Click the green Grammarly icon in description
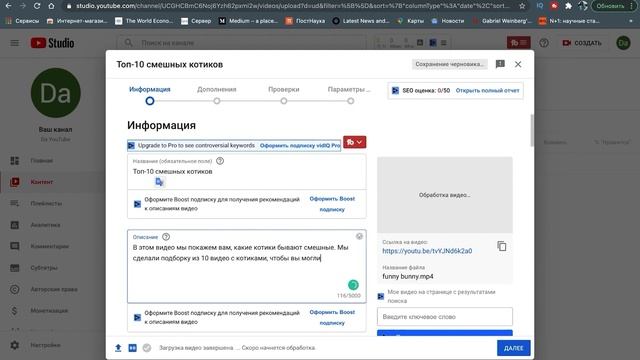 click(x=353, y=285)
